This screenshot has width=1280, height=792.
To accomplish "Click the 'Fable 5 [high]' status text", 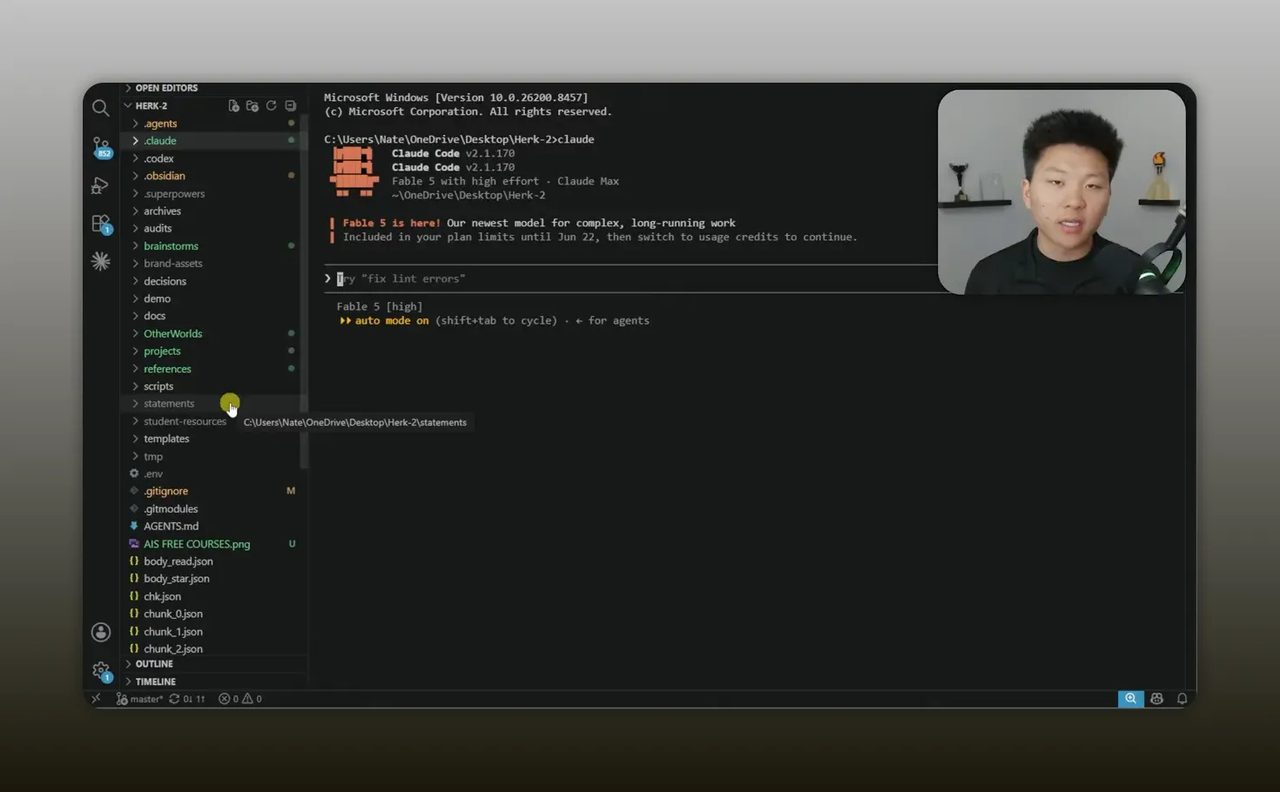I will (379, 307).
